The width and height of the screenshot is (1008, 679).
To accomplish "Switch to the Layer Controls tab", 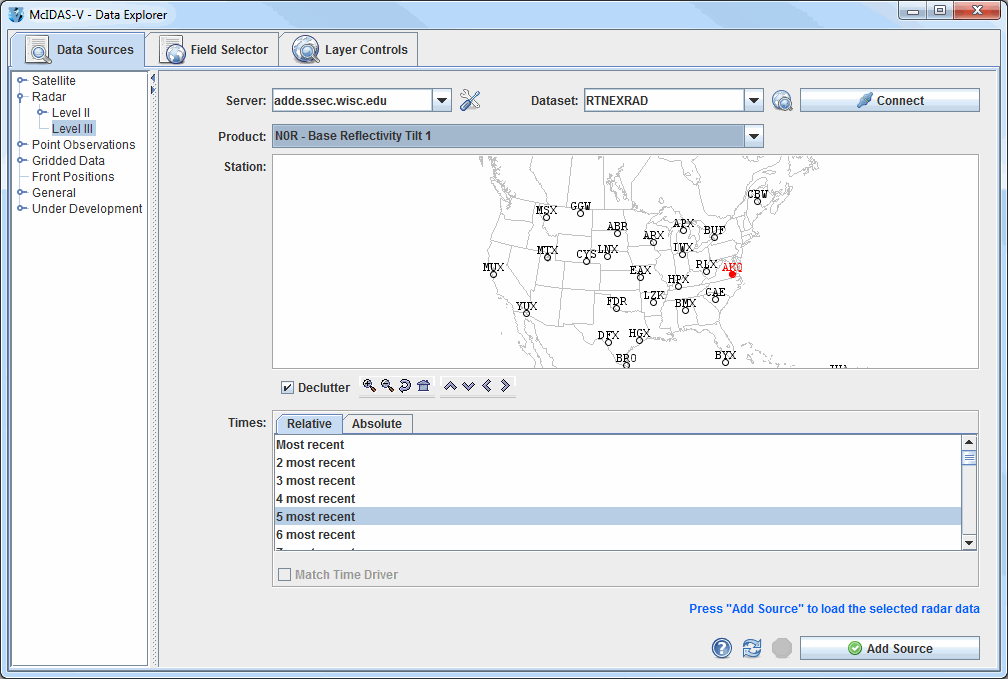I will (x=349, y=50).
